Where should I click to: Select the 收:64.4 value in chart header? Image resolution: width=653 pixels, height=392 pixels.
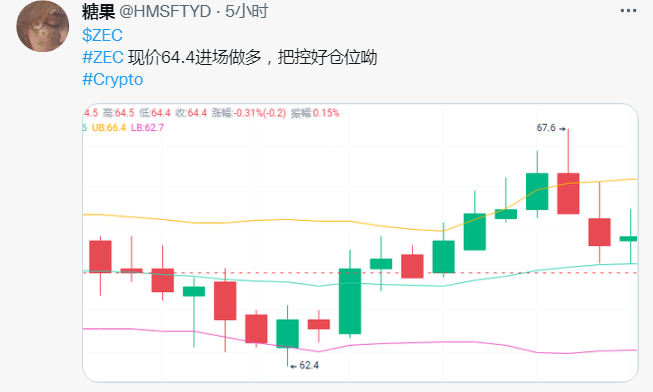(191, 113)
